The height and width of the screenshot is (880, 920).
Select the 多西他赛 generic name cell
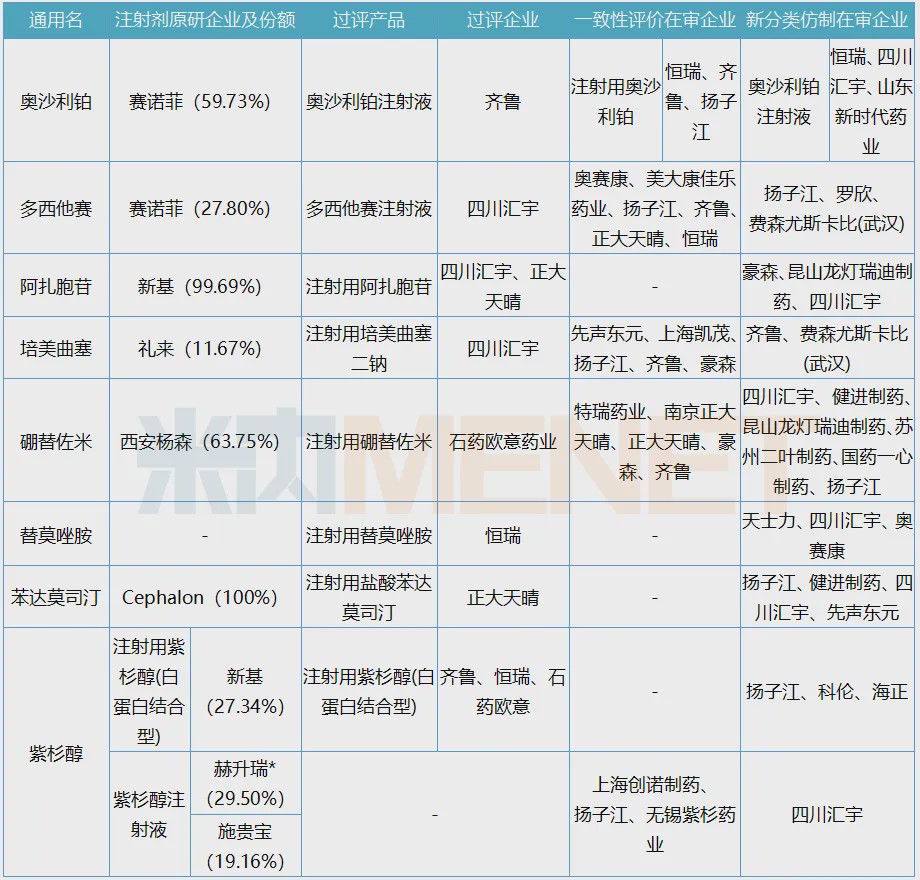(x=56, y=208)
